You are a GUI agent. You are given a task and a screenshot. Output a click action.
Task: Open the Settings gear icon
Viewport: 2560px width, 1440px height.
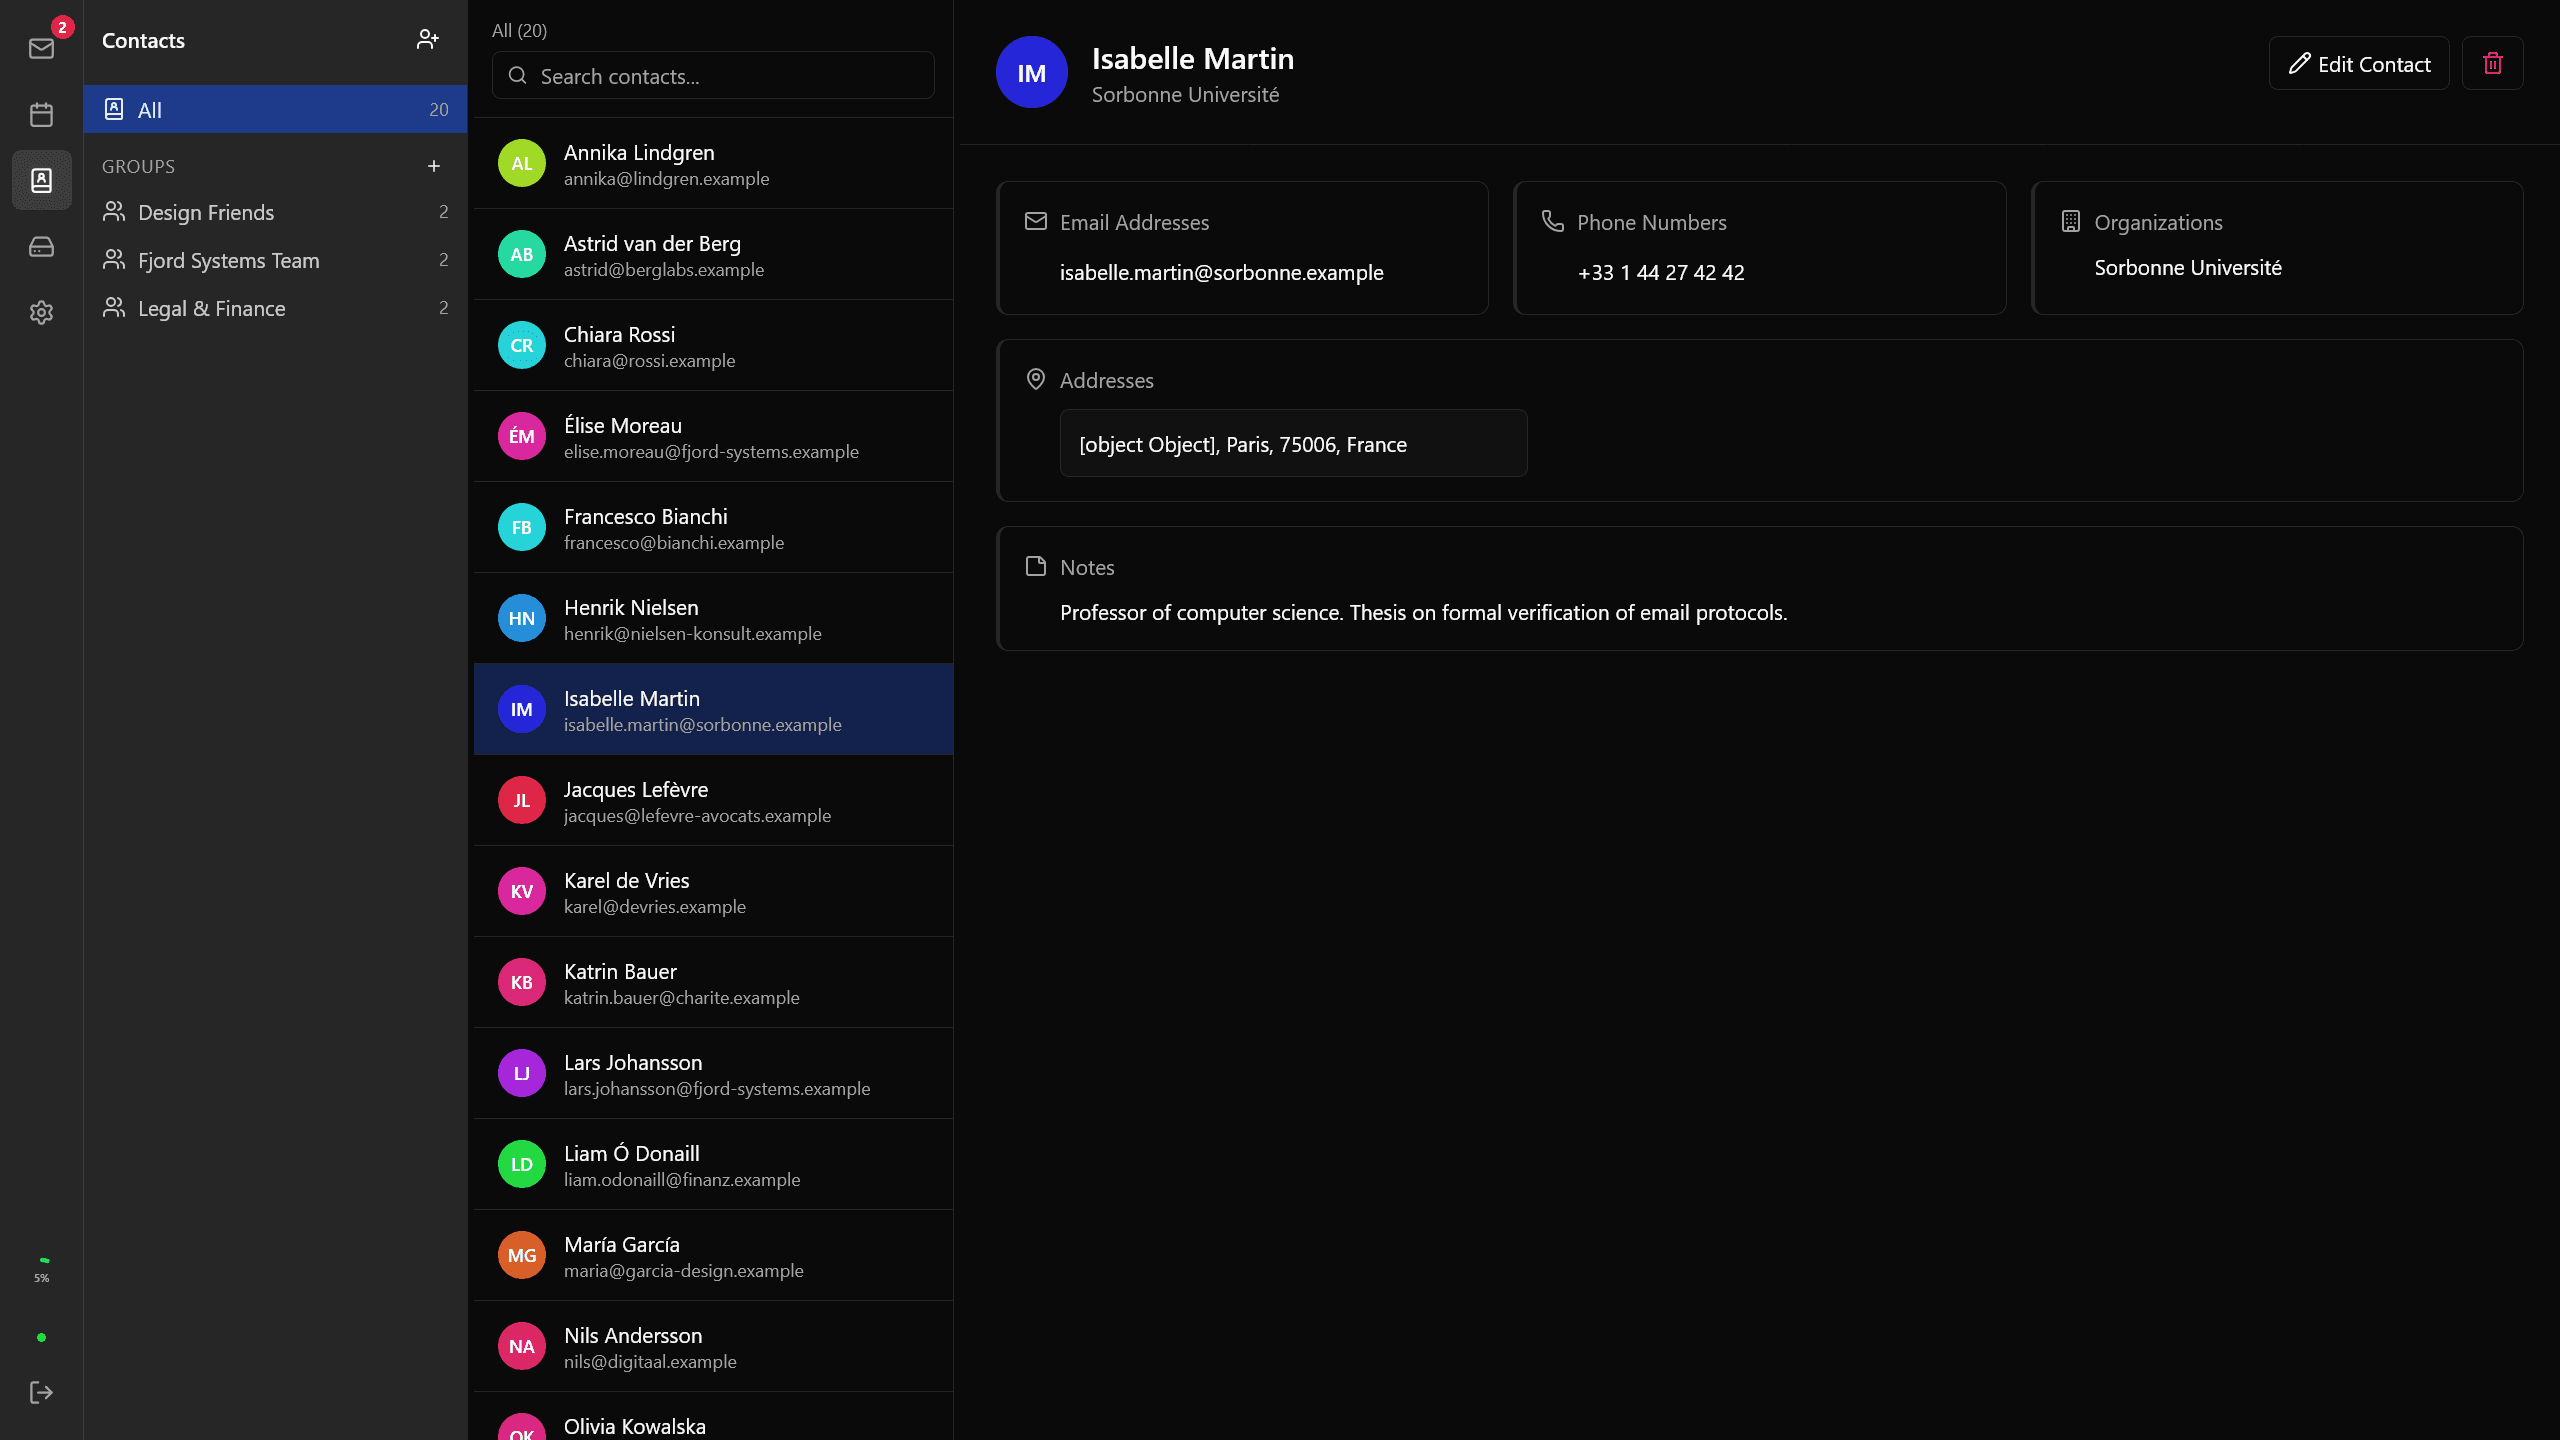point(41,312)
